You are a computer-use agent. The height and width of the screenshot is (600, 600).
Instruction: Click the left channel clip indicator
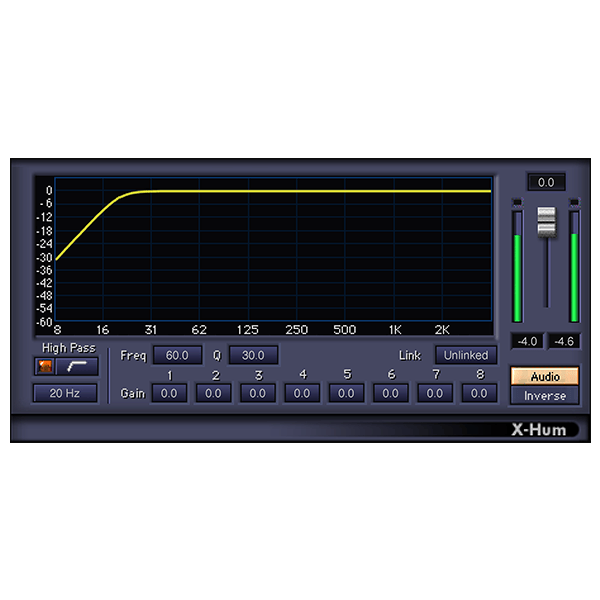[517, 202]
